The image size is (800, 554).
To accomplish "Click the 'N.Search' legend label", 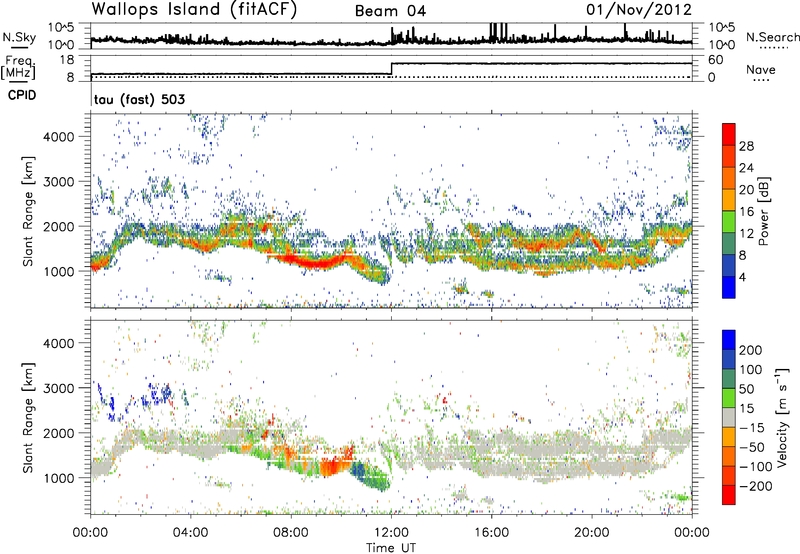I will [772, 37].
